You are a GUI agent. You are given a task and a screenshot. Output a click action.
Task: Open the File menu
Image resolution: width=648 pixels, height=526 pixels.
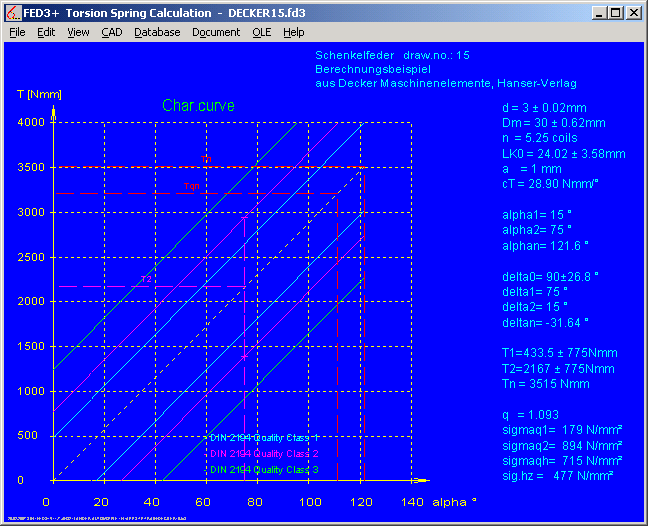(x=17, y=32)
